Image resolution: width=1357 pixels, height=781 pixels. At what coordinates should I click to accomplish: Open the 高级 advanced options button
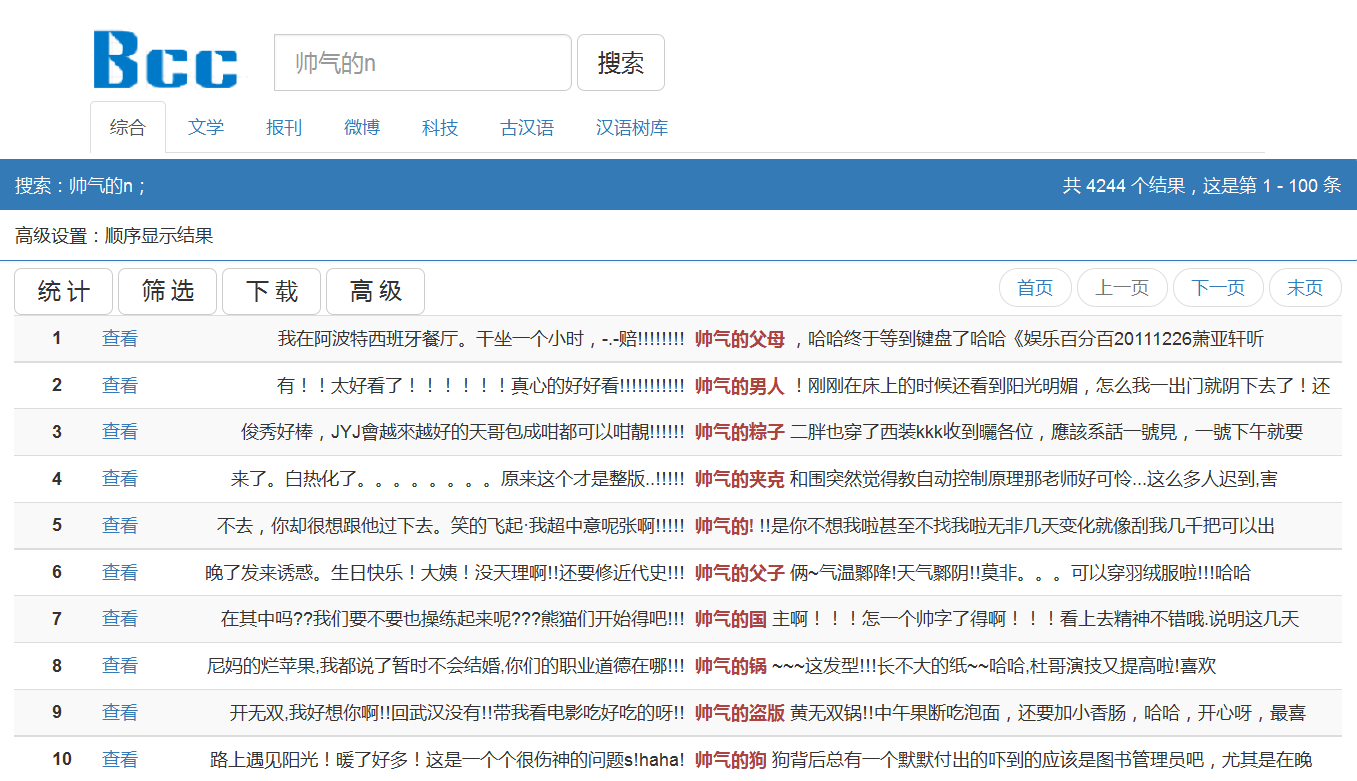[376, 291]
